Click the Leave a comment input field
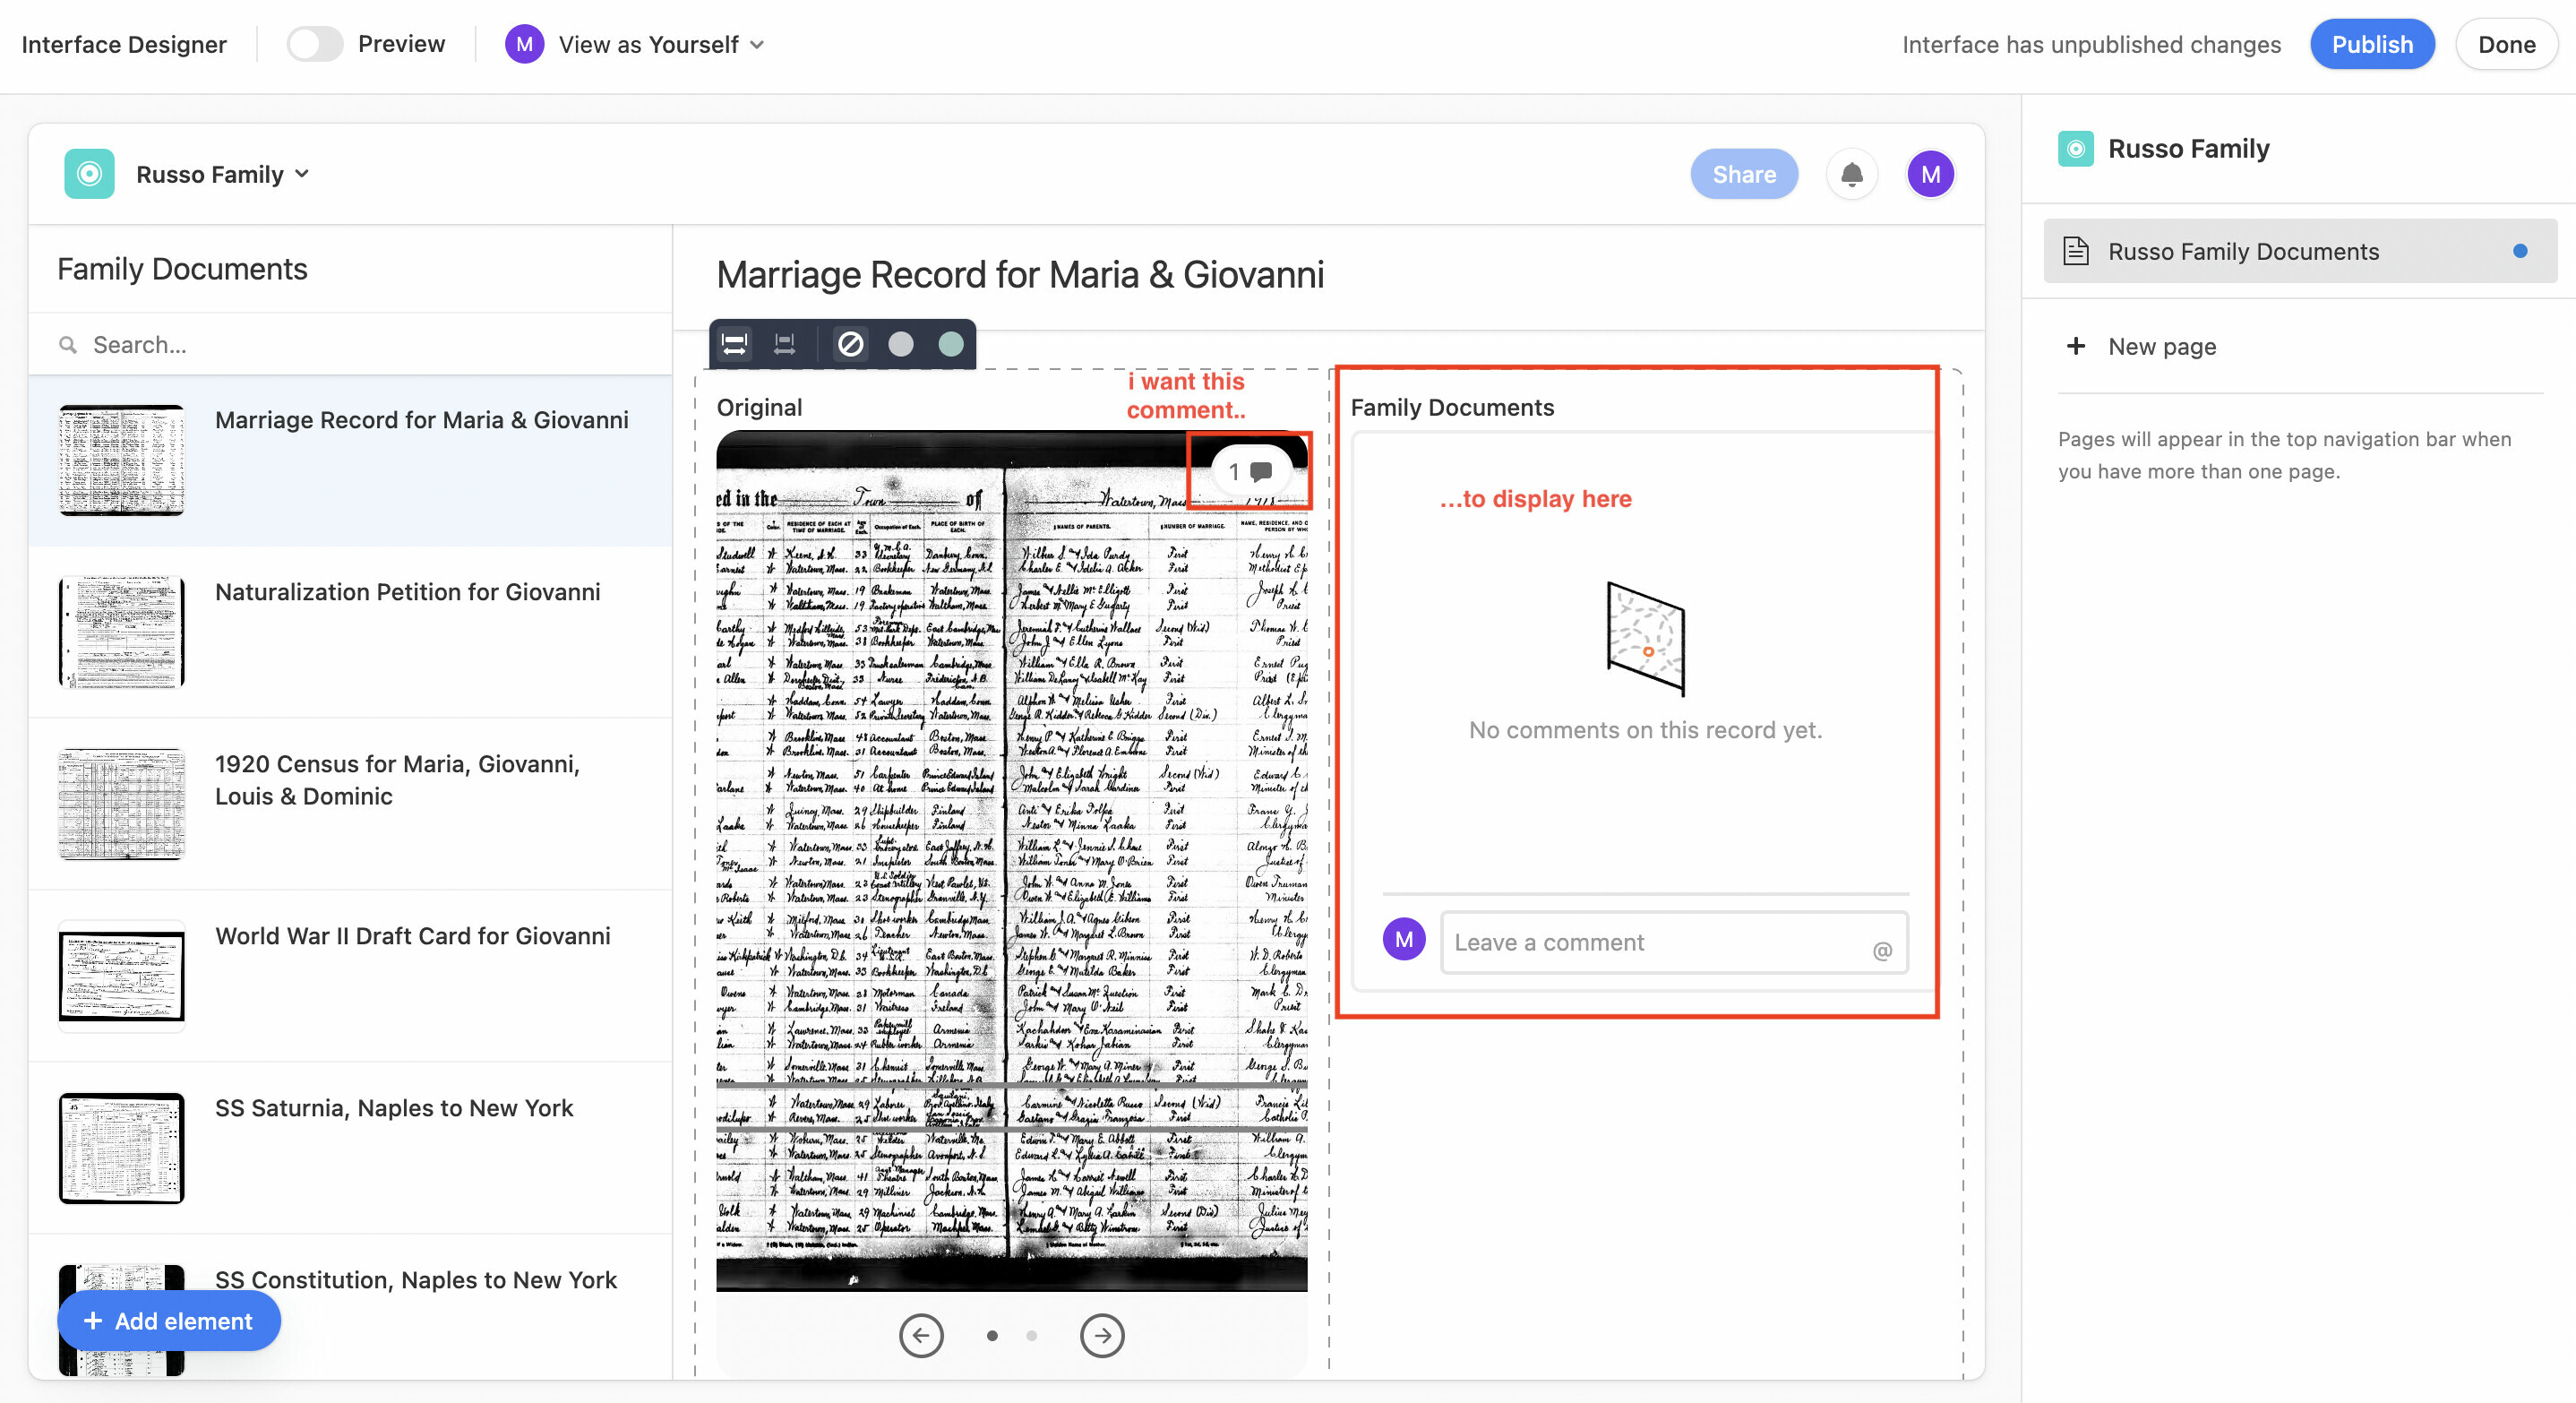This screenshot has width=2576, height=1403. (x=1673, y=942)
